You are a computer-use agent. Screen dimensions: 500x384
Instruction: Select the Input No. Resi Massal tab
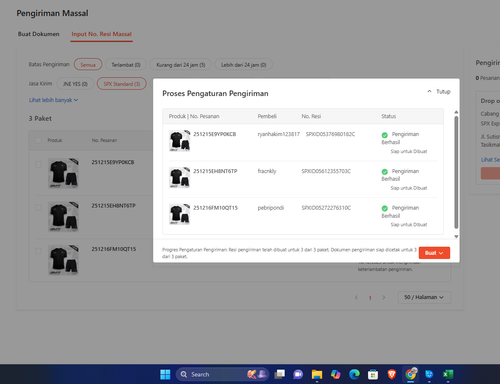click(x=101, y=34)
